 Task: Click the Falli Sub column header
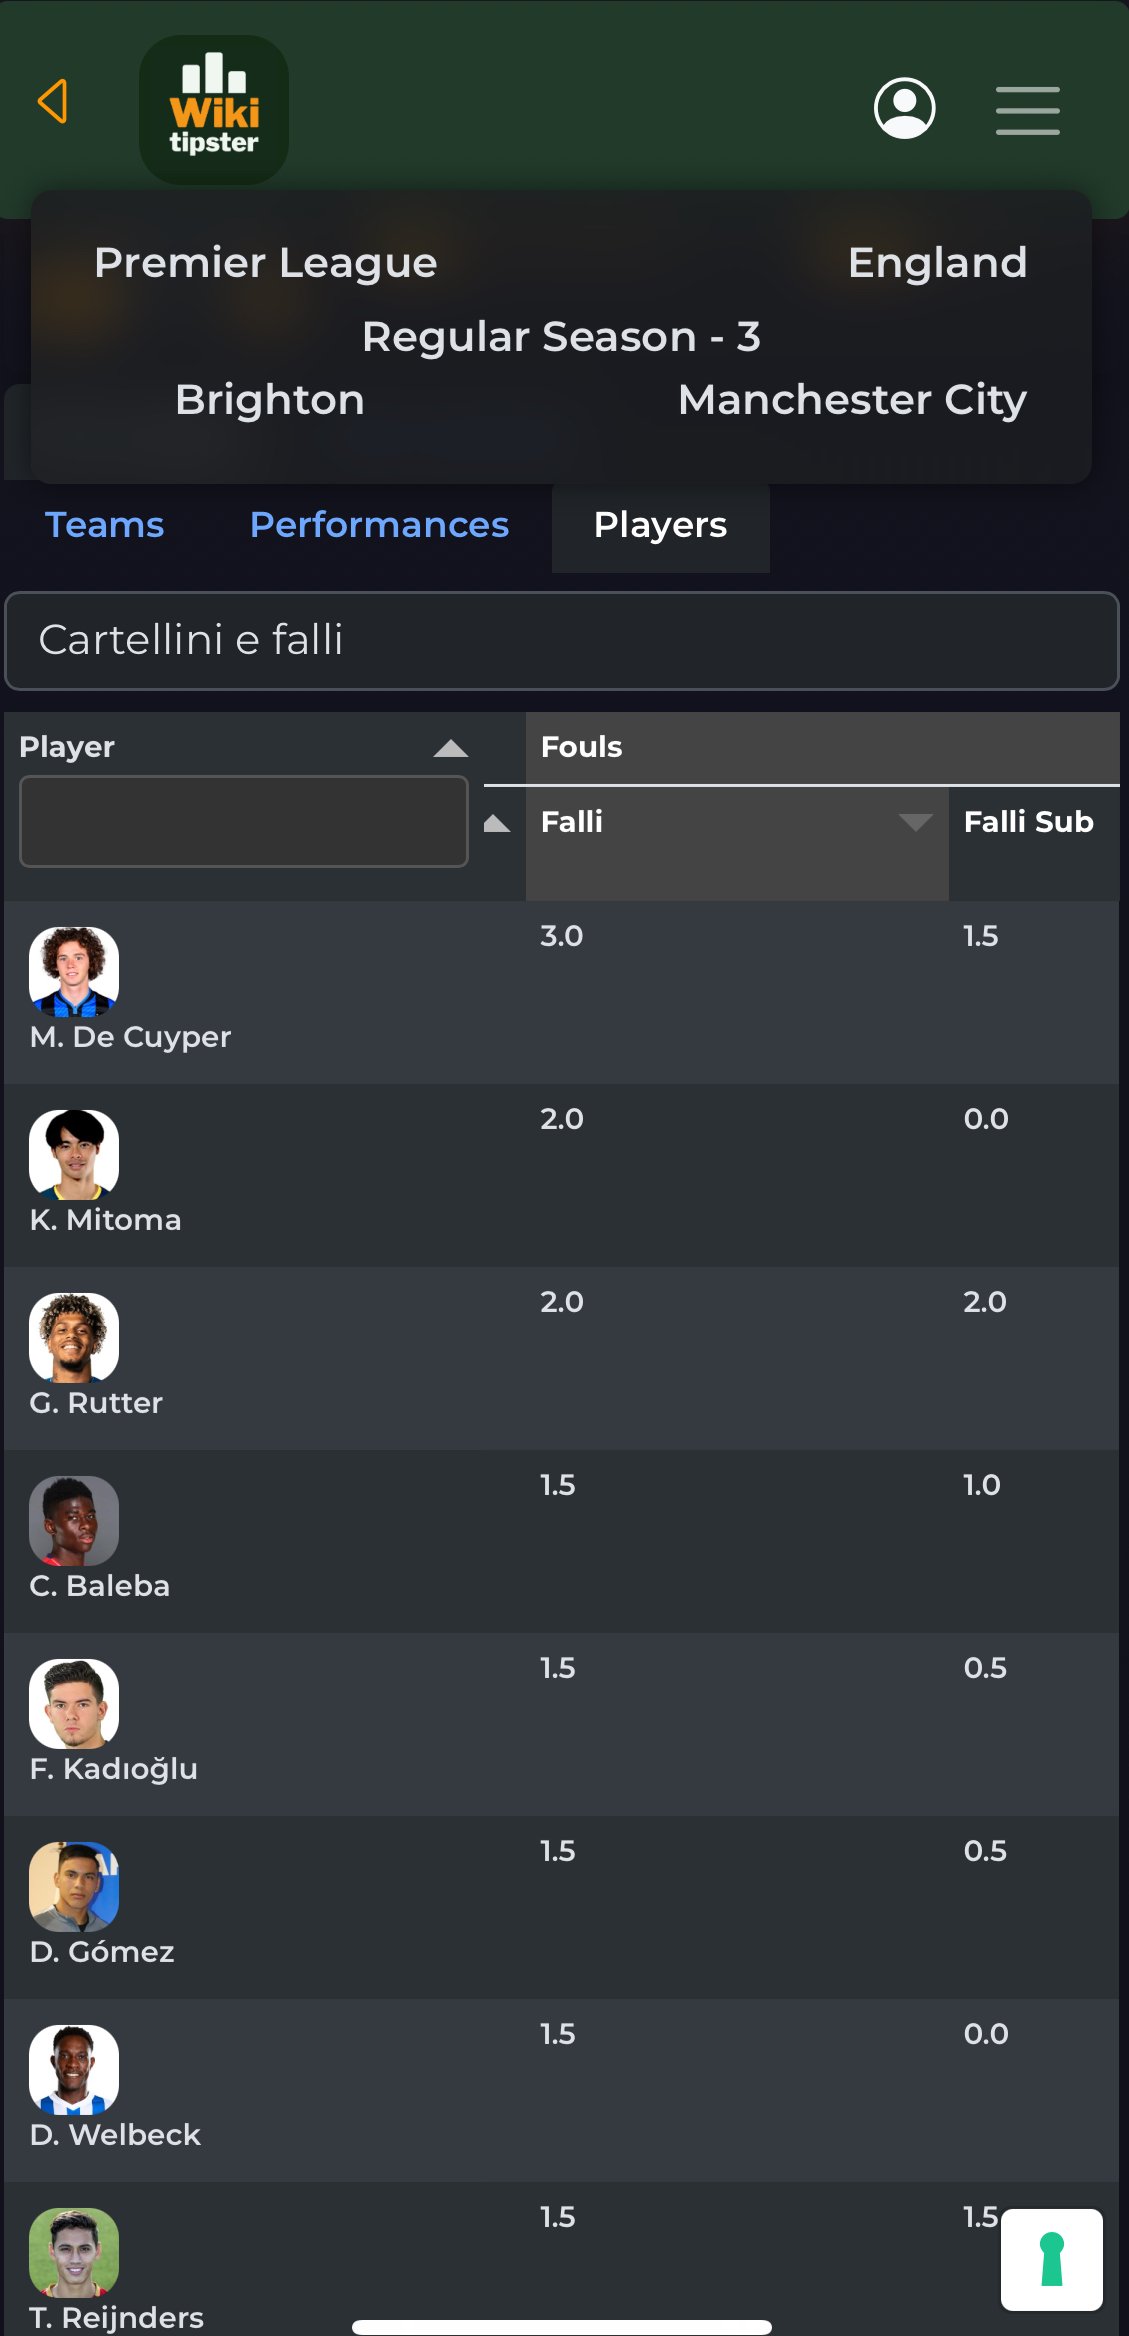pos(1028,822)
